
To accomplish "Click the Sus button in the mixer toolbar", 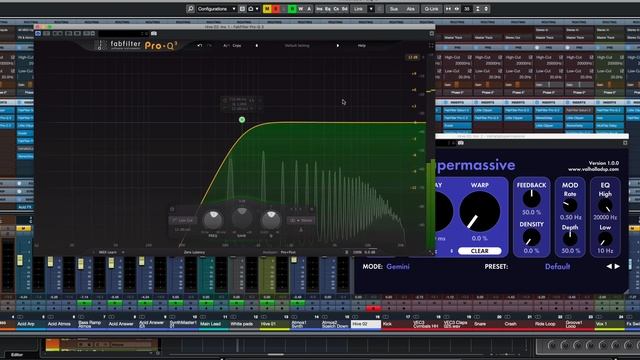I will point(394,9).
